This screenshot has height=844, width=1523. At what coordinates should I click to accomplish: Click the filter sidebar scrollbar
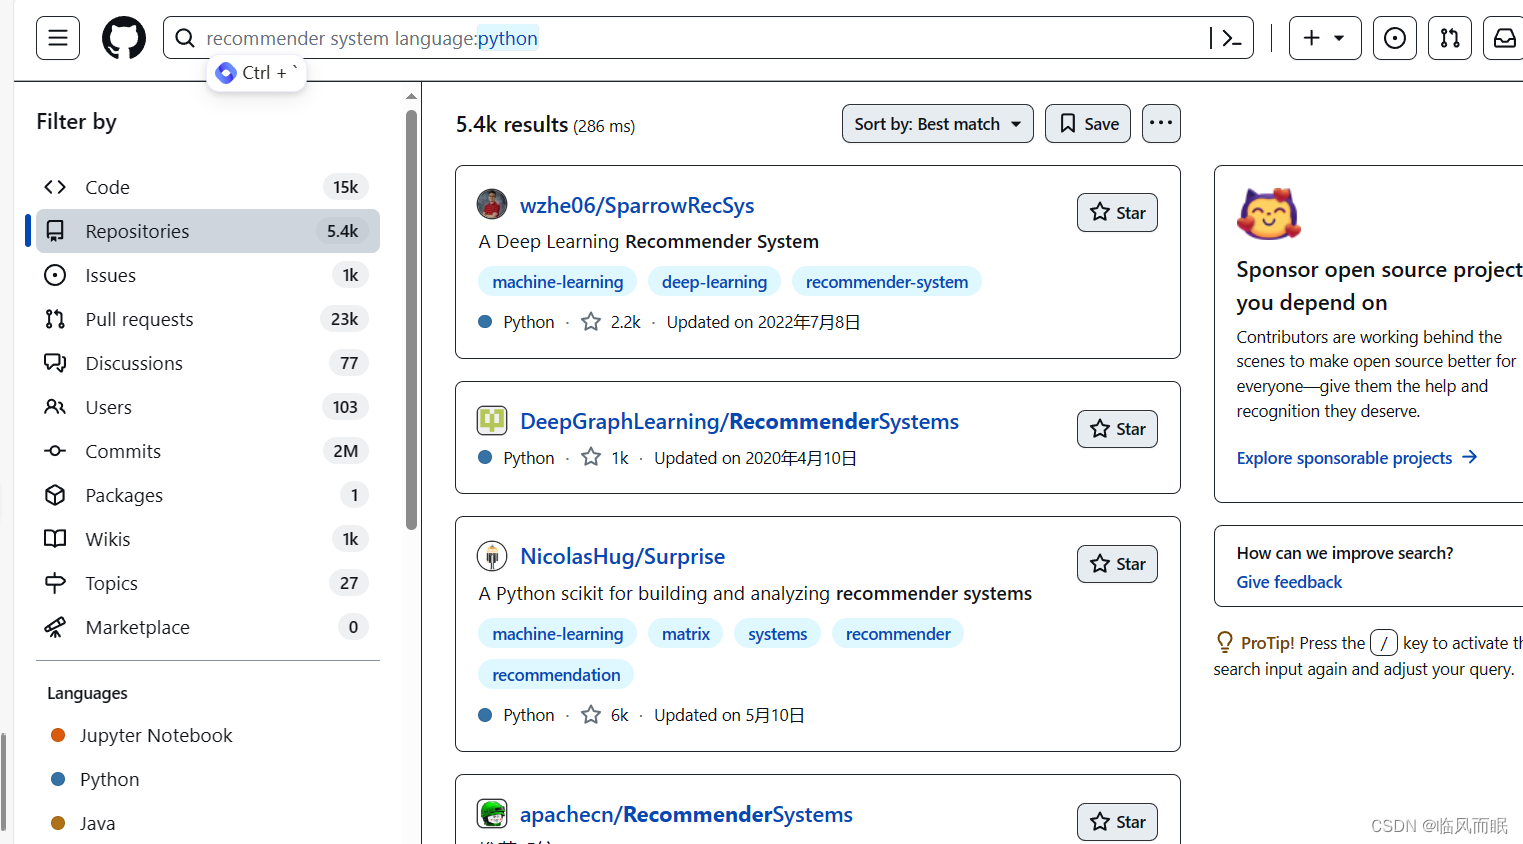411,320
